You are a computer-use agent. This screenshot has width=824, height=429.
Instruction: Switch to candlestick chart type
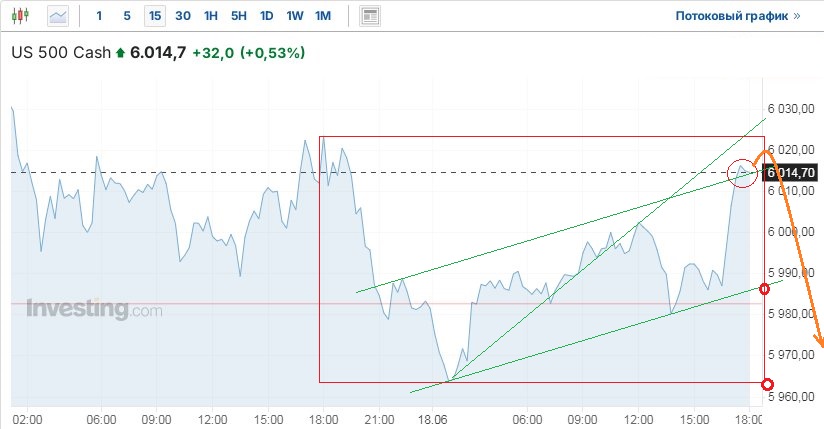tap(24, 16)
